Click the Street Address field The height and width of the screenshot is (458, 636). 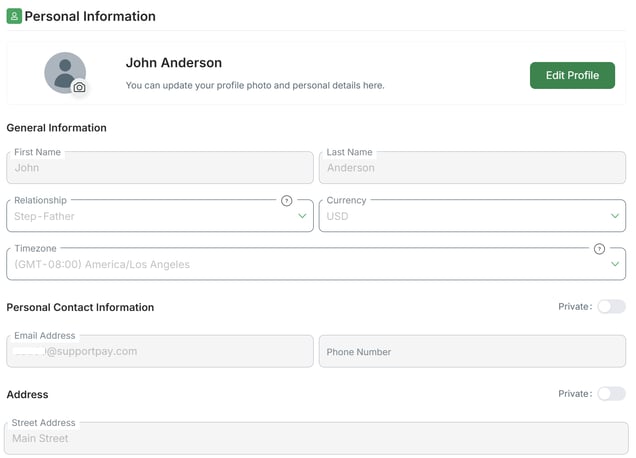click(316, 438)
